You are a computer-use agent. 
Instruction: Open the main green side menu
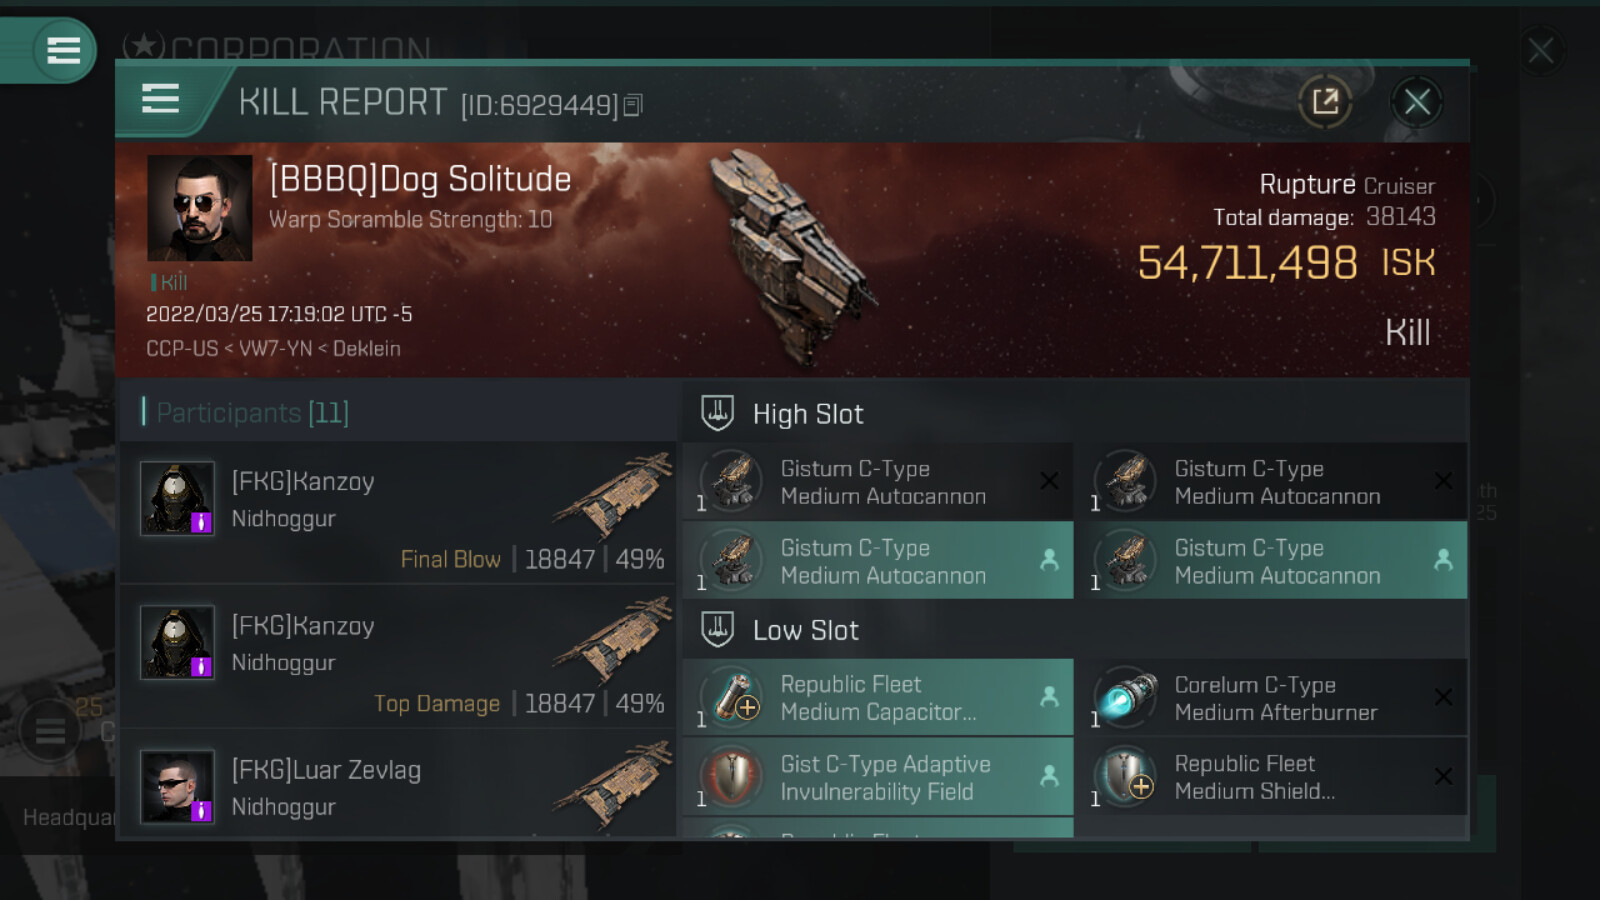coord(62,50)
